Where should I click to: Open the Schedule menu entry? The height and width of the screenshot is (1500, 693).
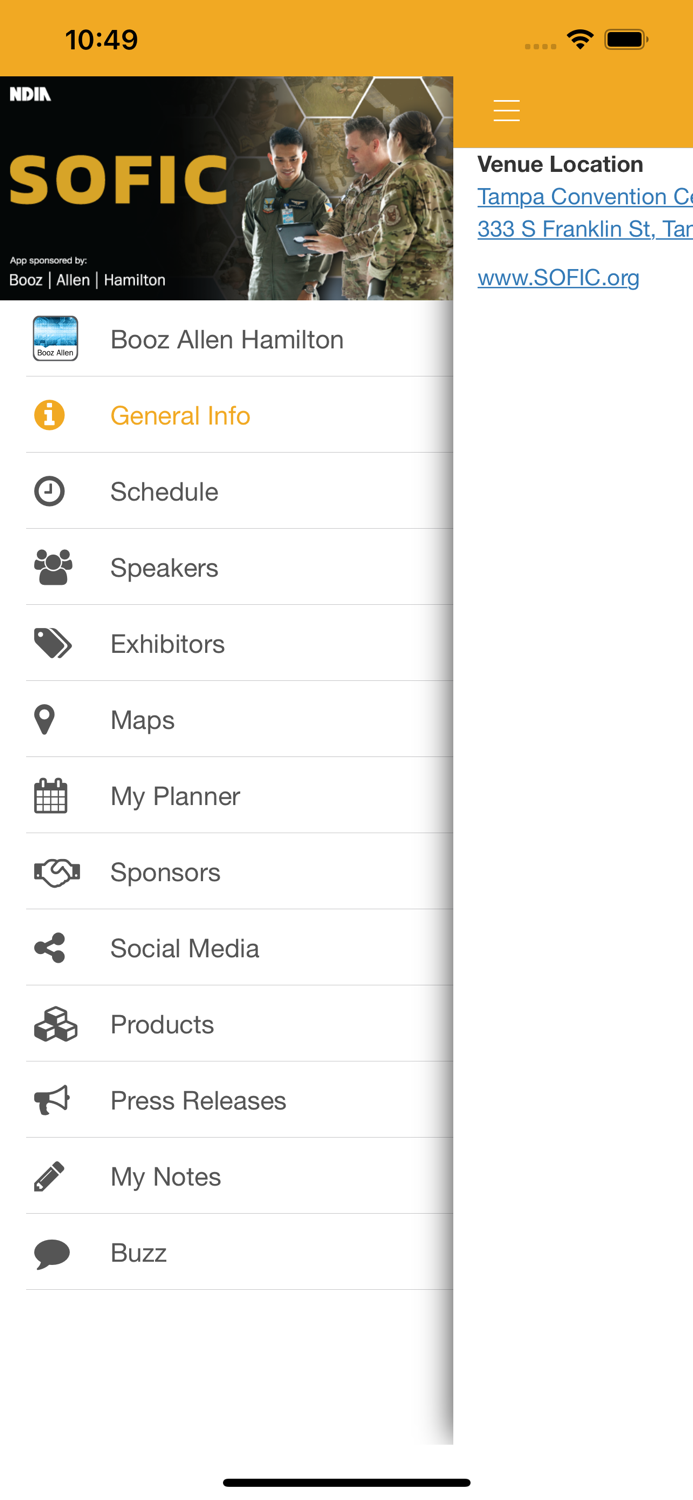(x=164, y=492)
